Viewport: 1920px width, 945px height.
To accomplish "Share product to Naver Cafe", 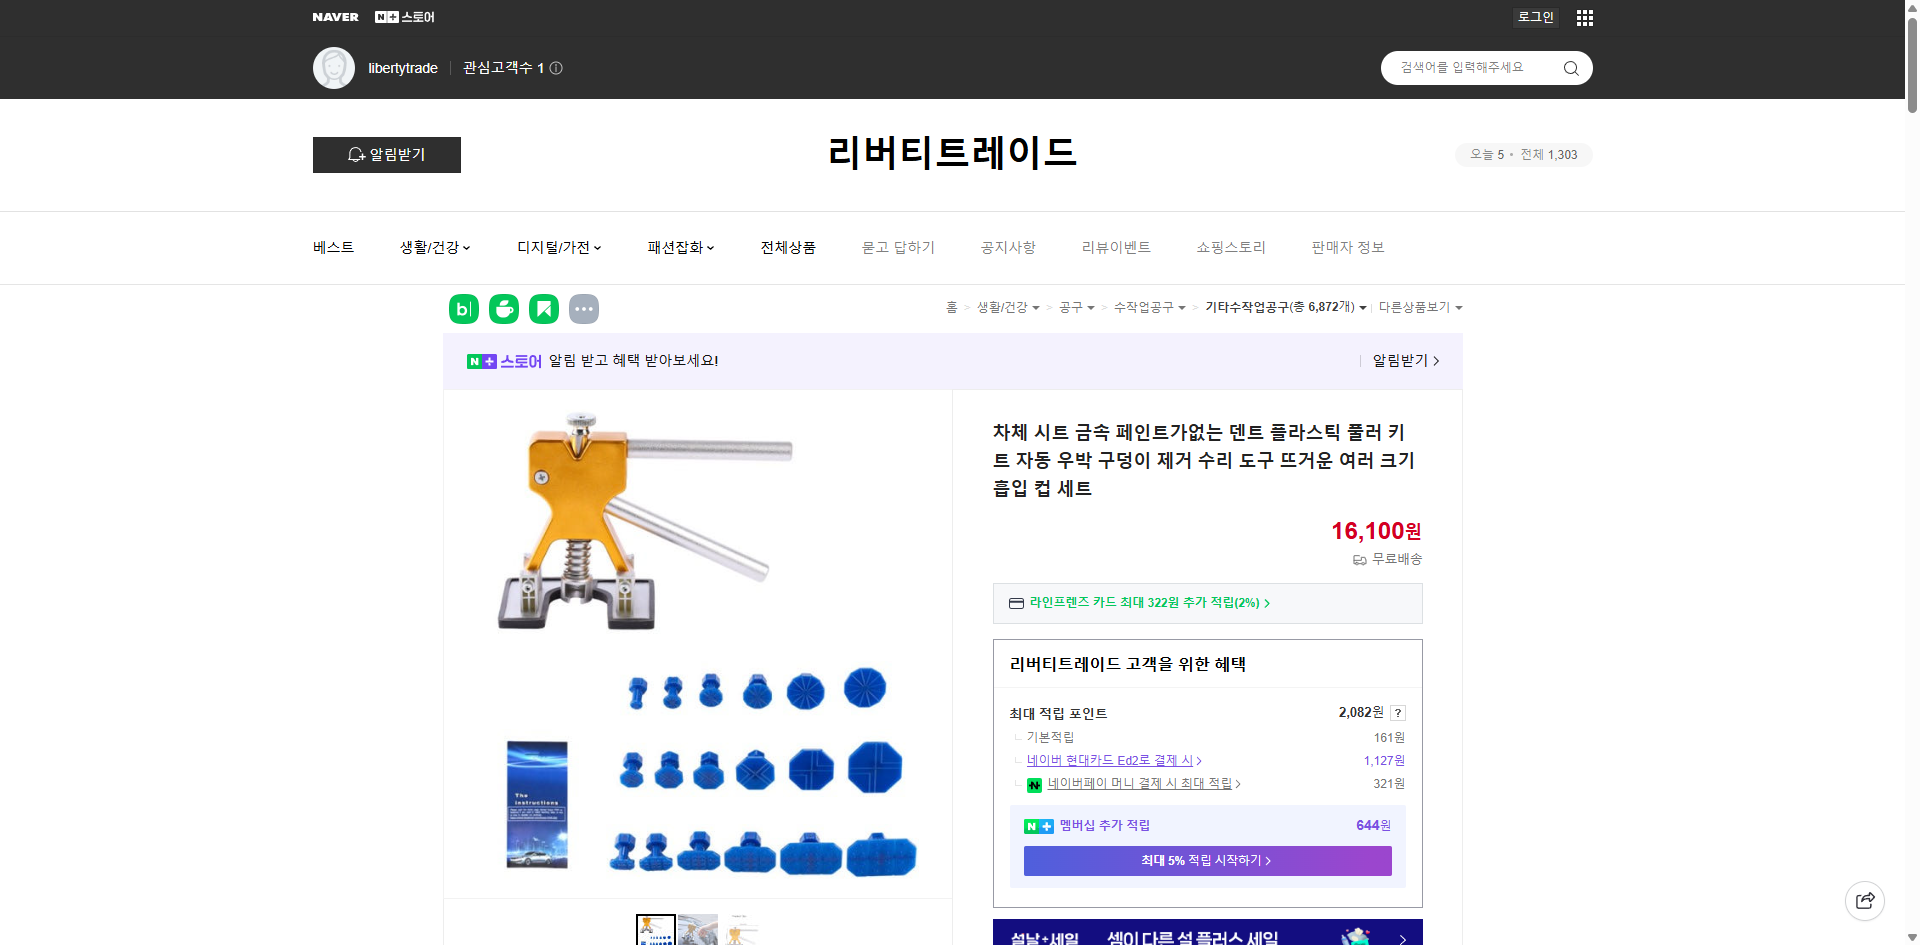I will click(503, 308).
